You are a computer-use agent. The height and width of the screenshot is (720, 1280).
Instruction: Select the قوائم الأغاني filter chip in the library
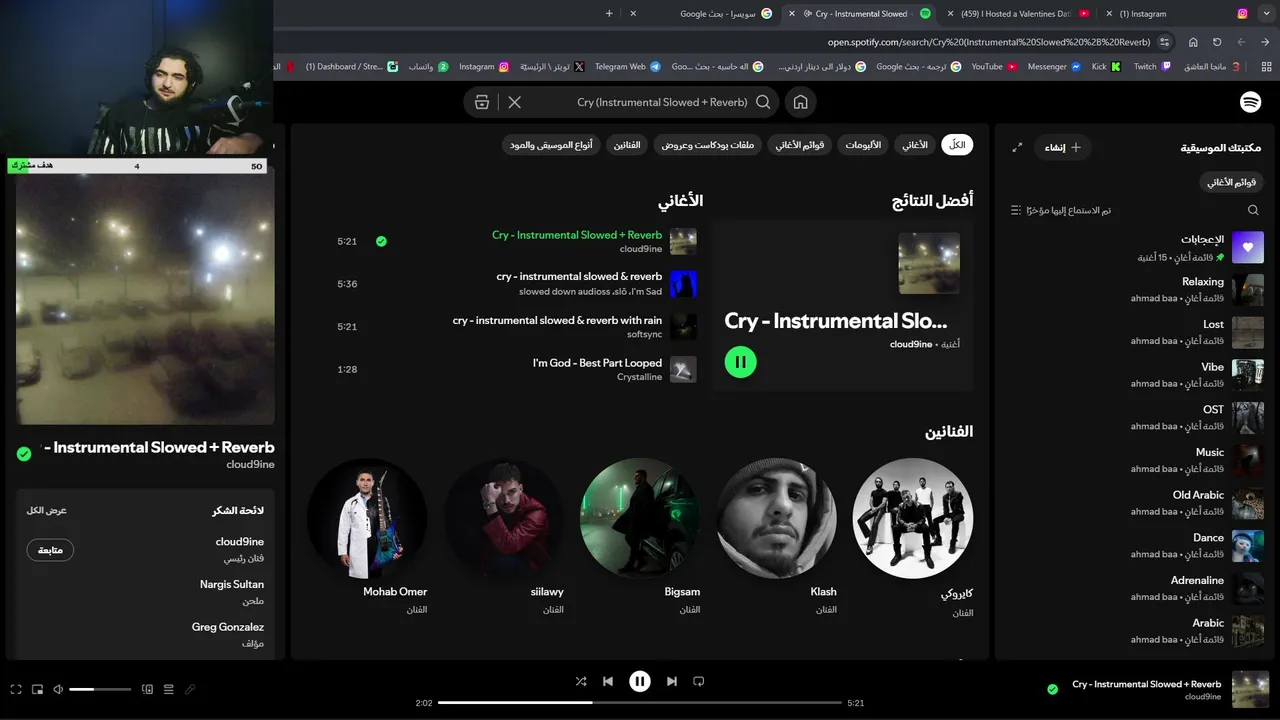click(x=1231, y=182)
